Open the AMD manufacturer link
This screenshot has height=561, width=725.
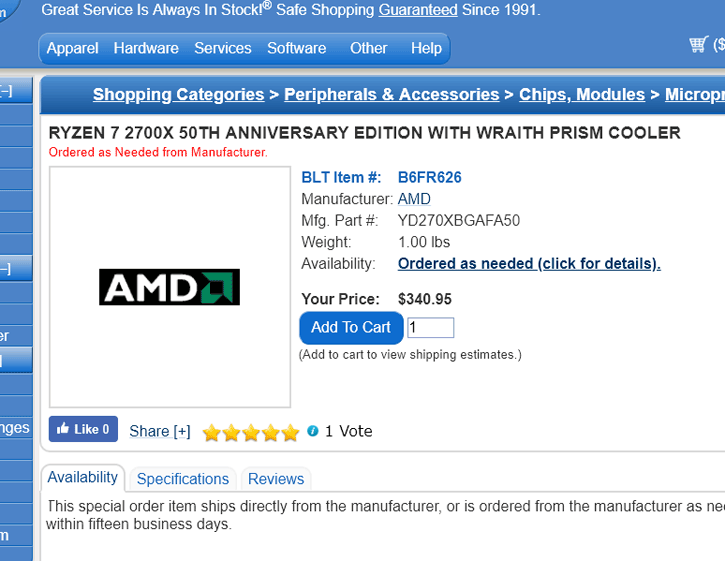click(414, 199)
